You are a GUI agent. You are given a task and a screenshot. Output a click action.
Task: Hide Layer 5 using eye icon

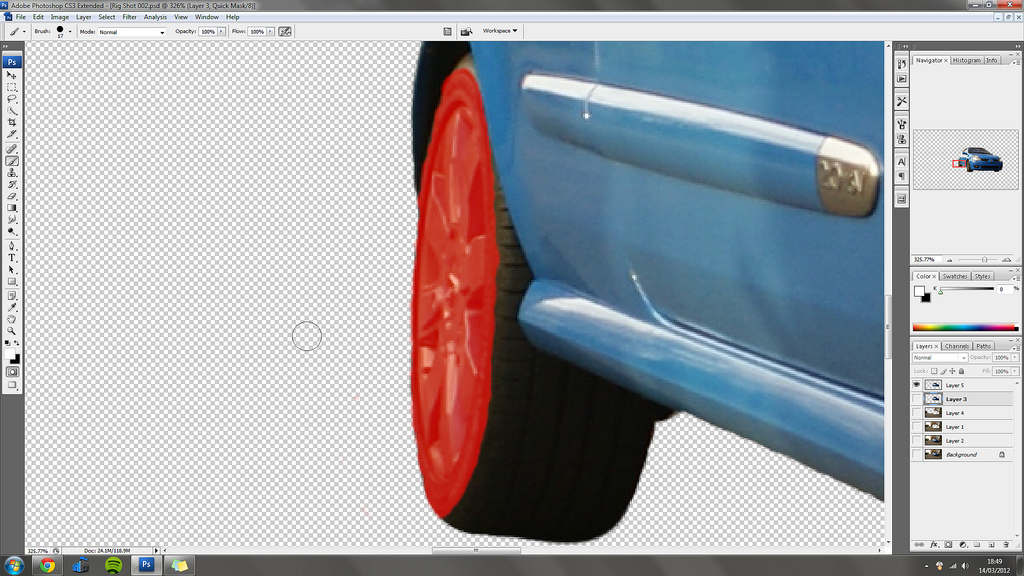click(916, 385)
